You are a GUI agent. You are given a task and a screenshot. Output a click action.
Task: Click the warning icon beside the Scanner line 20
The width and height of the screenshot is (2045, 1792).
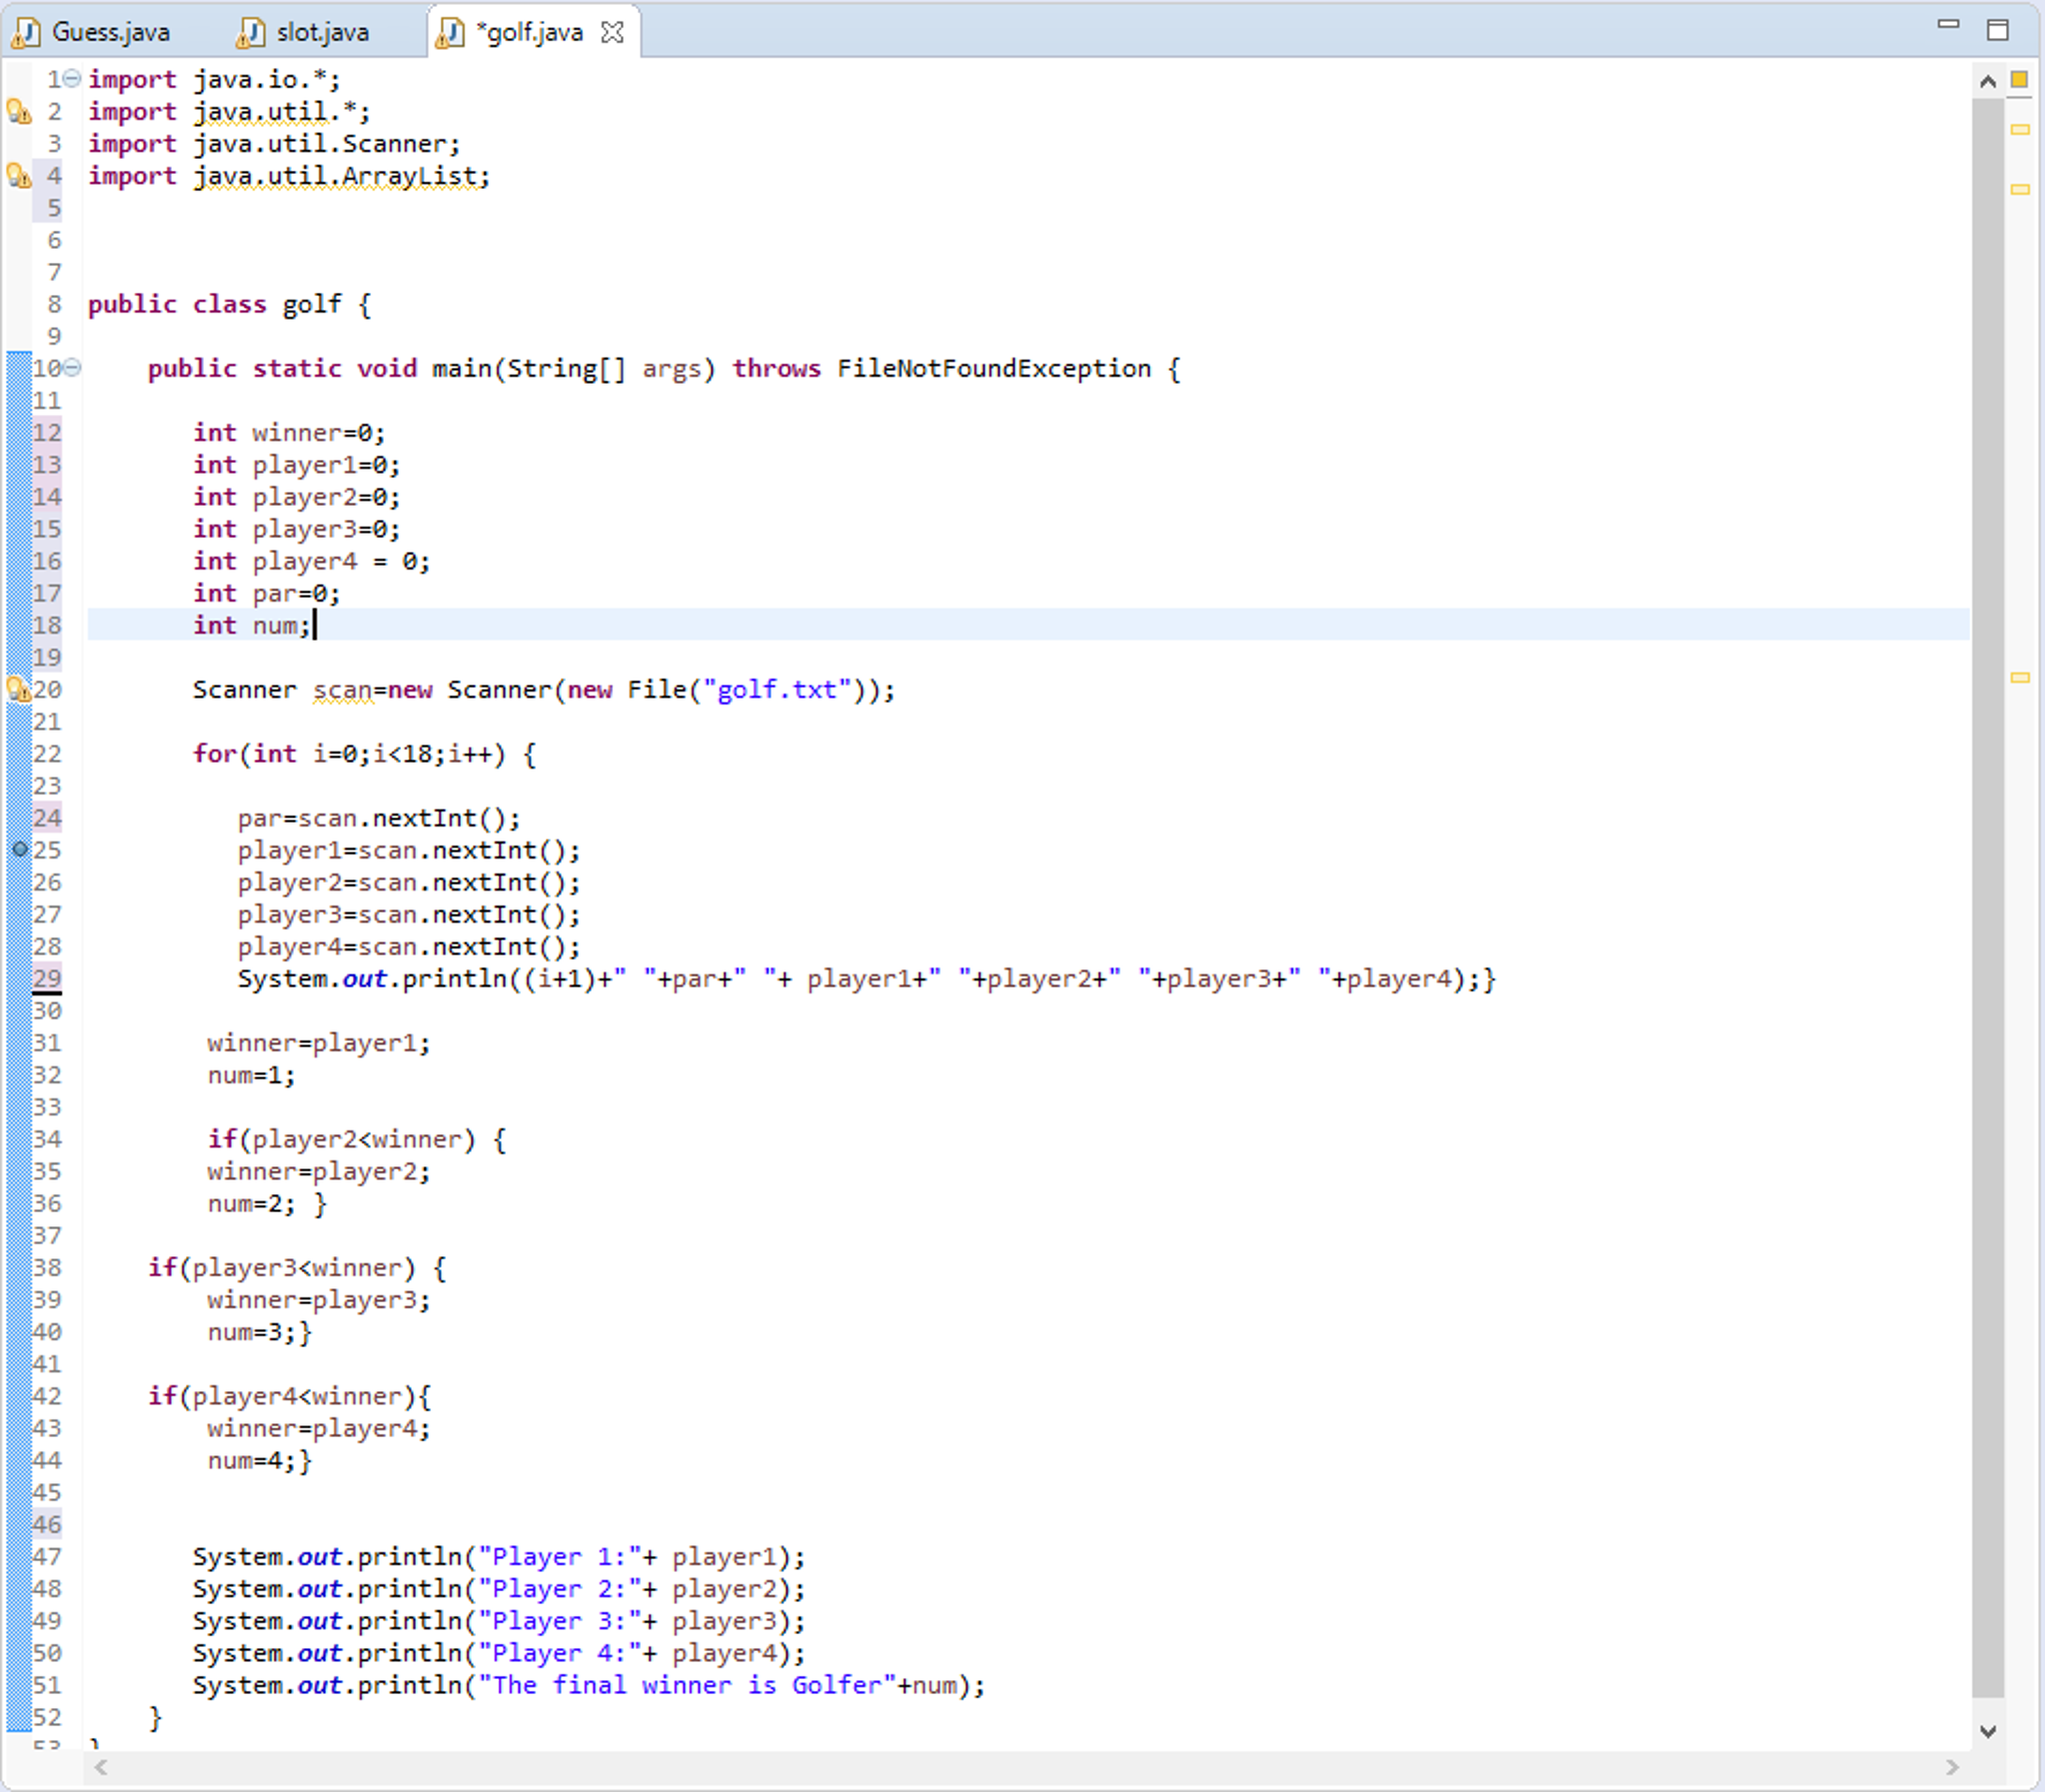16,689
